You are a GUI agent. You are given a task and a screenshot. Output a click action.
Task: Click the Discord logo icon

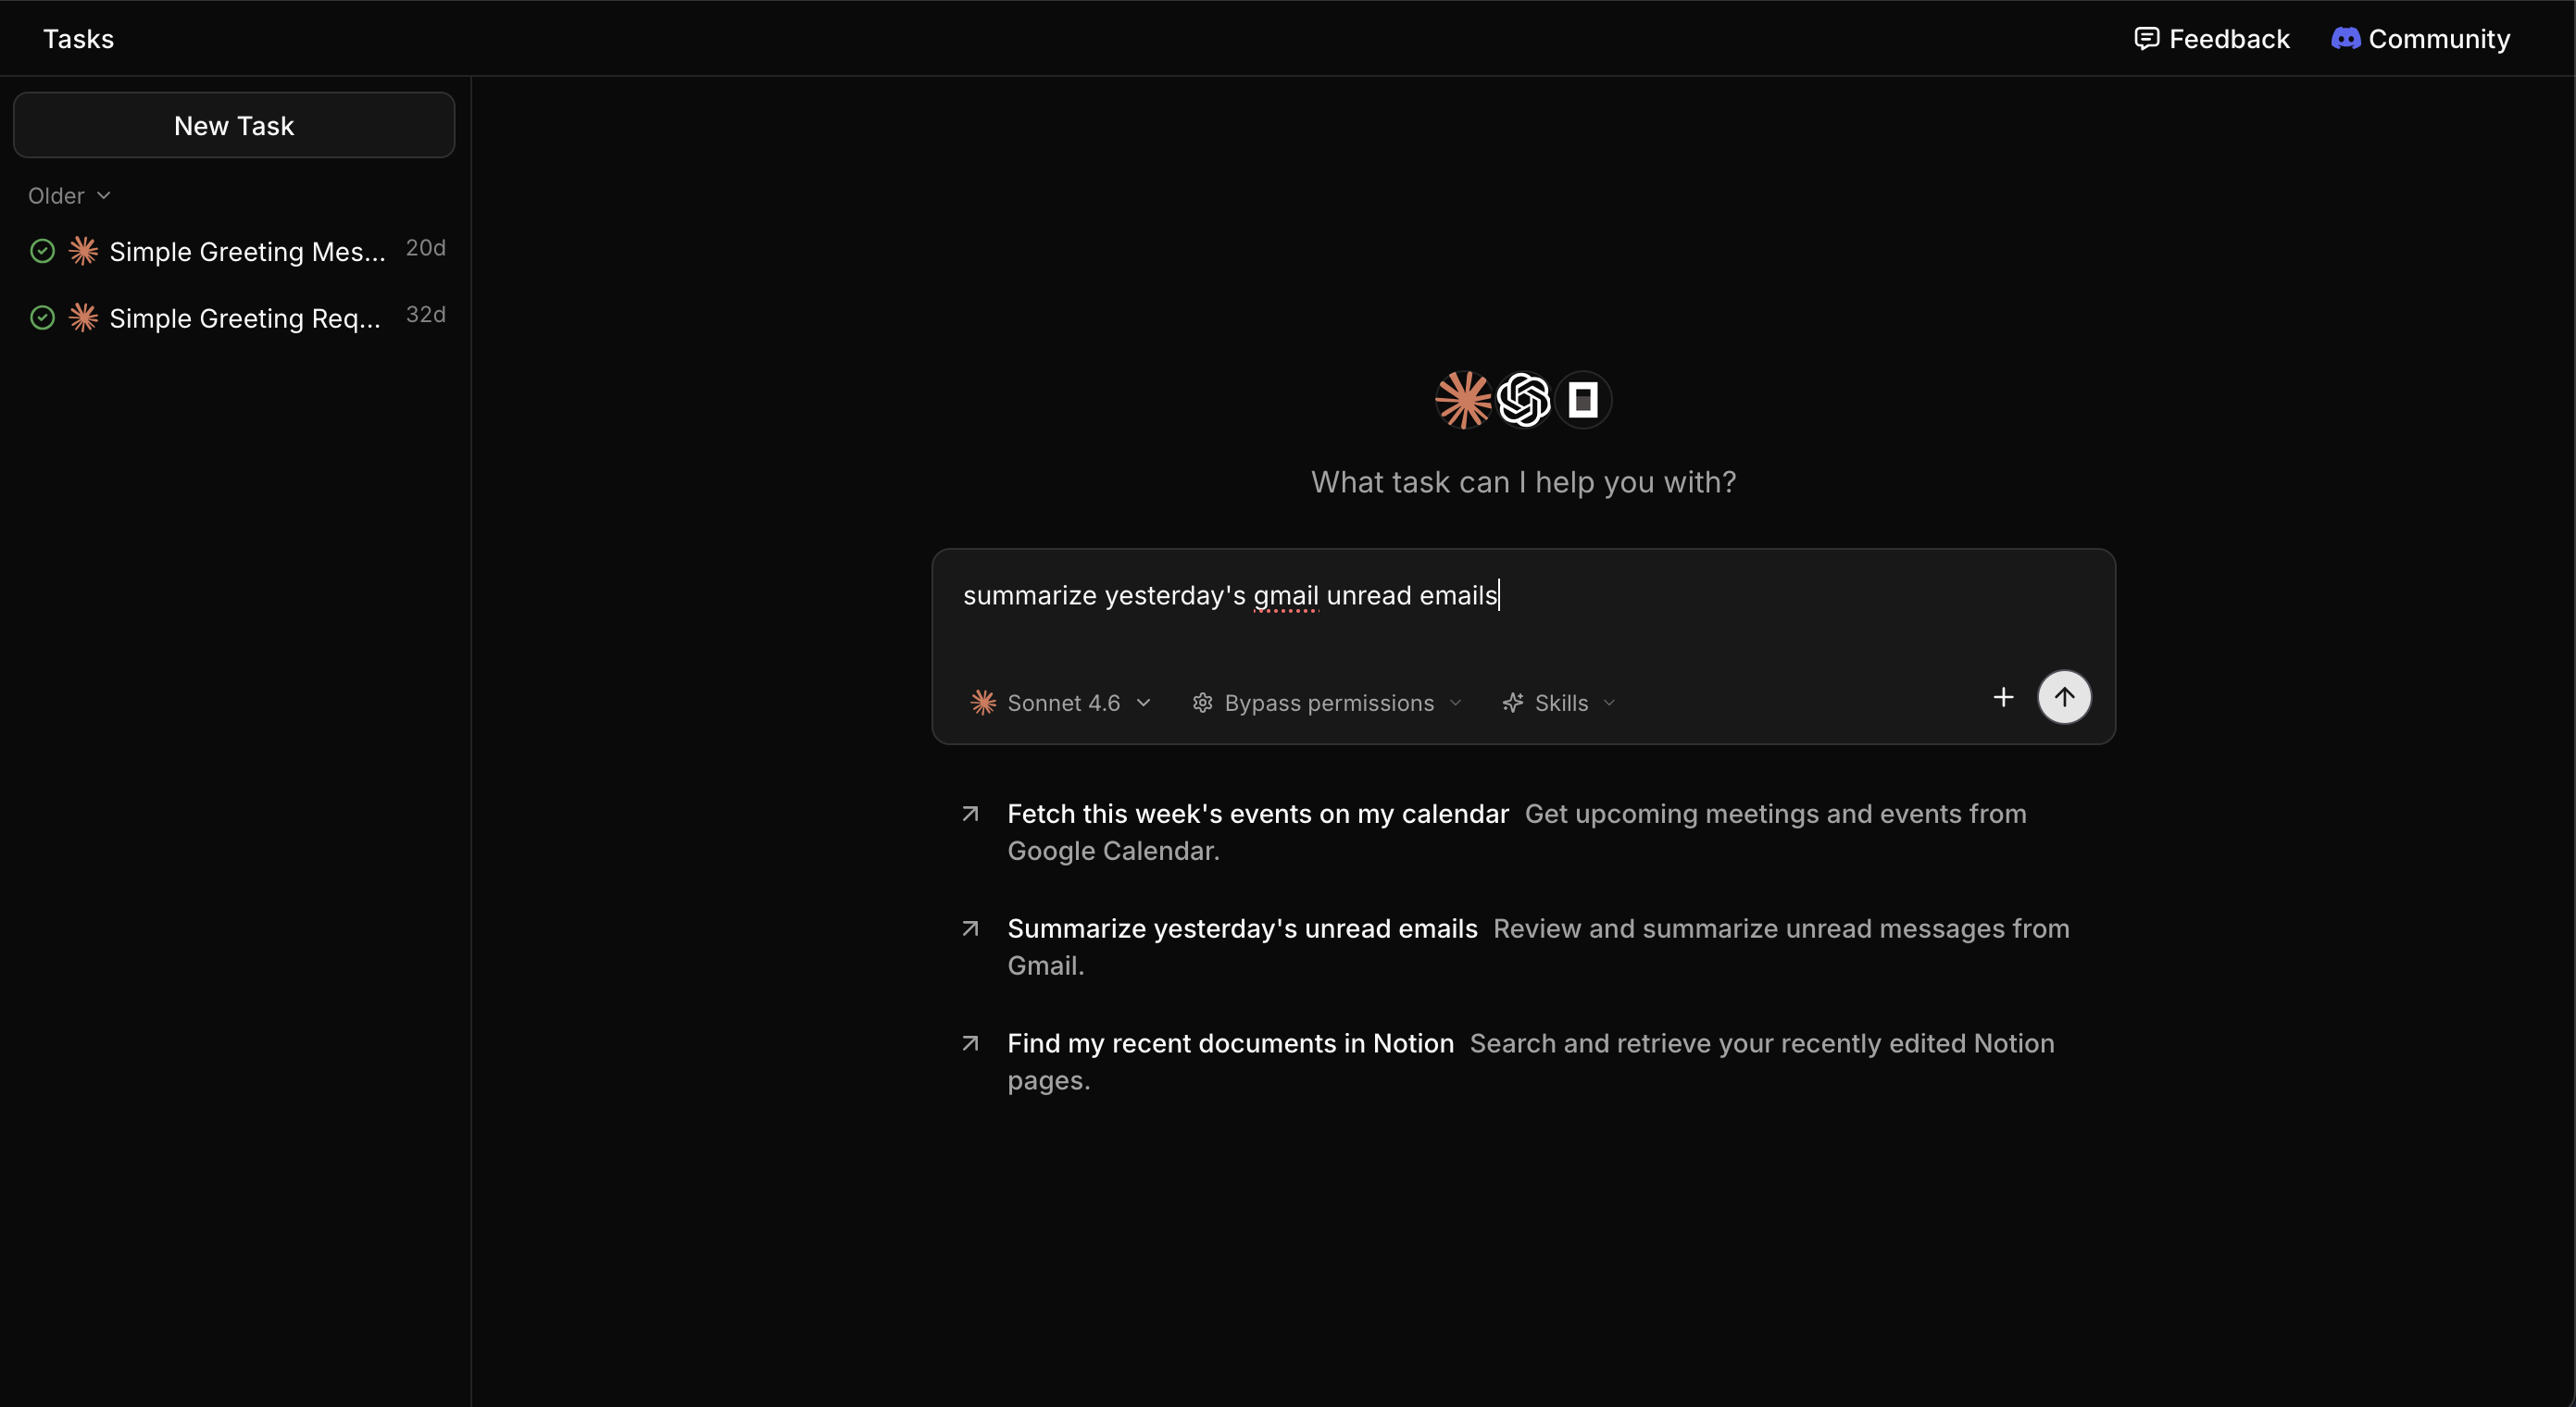[x=2346, y=39]
